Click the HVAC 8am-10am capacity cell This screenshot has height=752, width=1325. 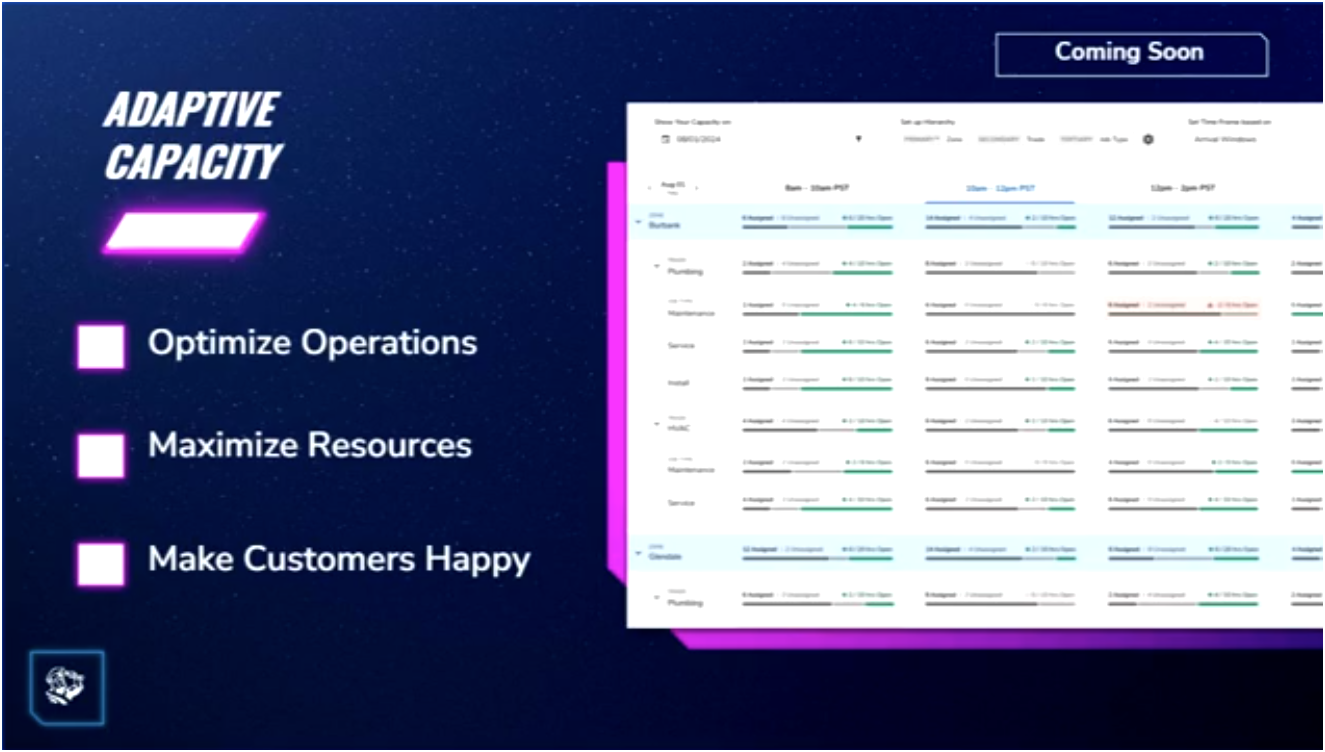[x=817, y=424]
